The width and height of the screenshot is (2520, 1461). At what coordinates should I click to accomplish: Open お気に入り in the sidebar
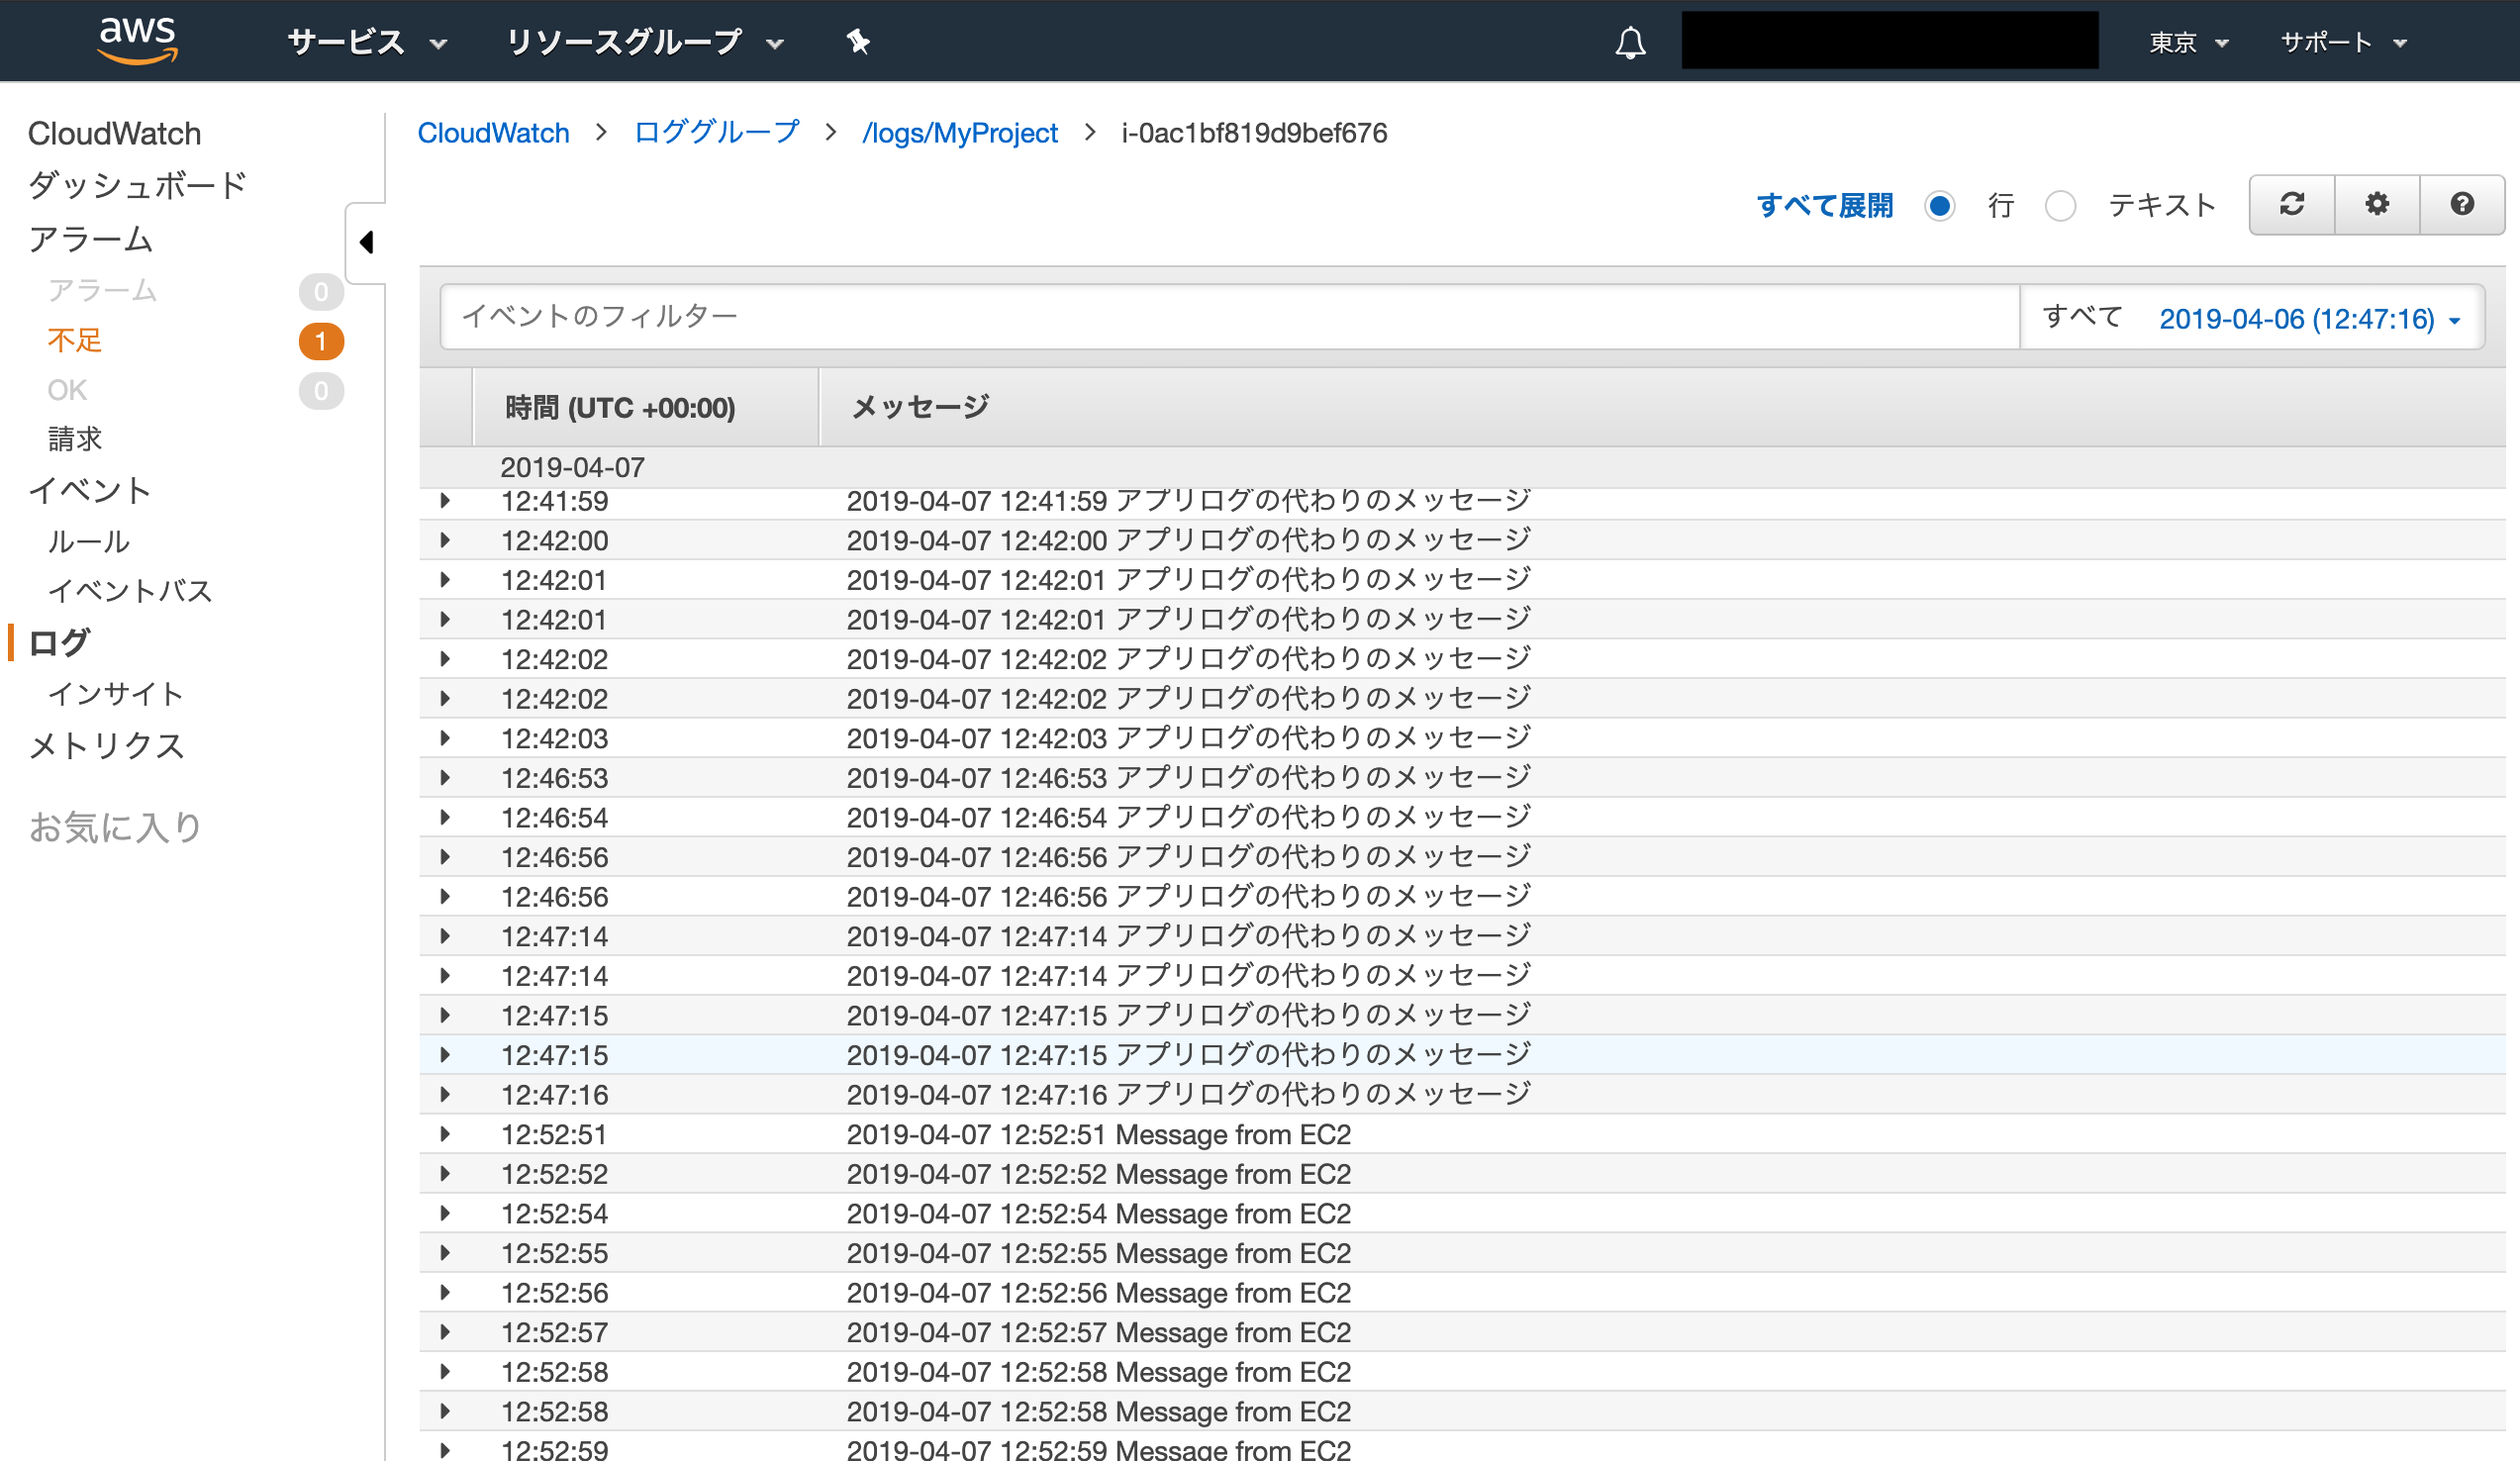[x=116, y=827]
